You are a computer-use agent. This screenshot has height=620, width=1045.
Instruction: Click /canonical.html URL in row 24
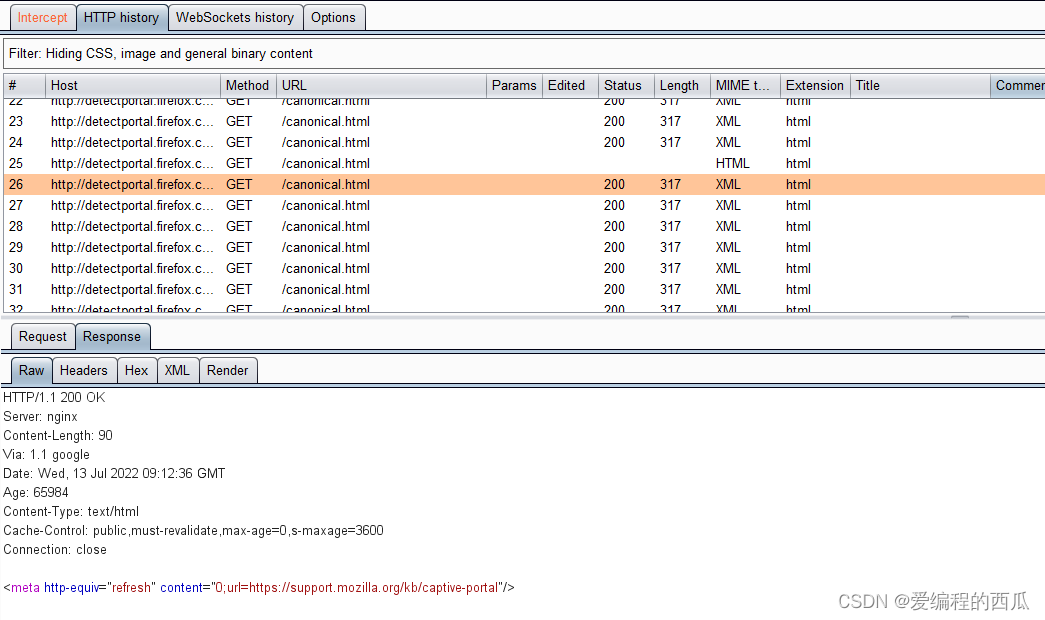[326, 143]
